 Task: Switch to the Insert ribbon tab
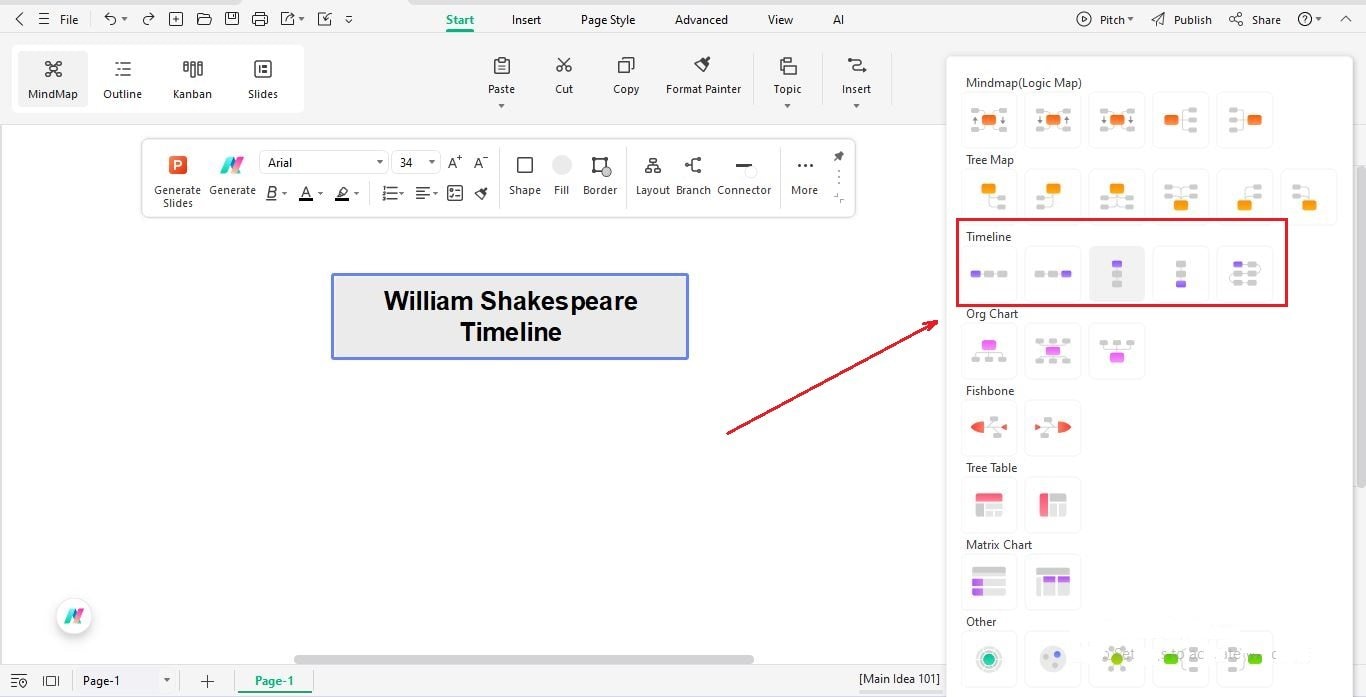click(x=526, y=19)
